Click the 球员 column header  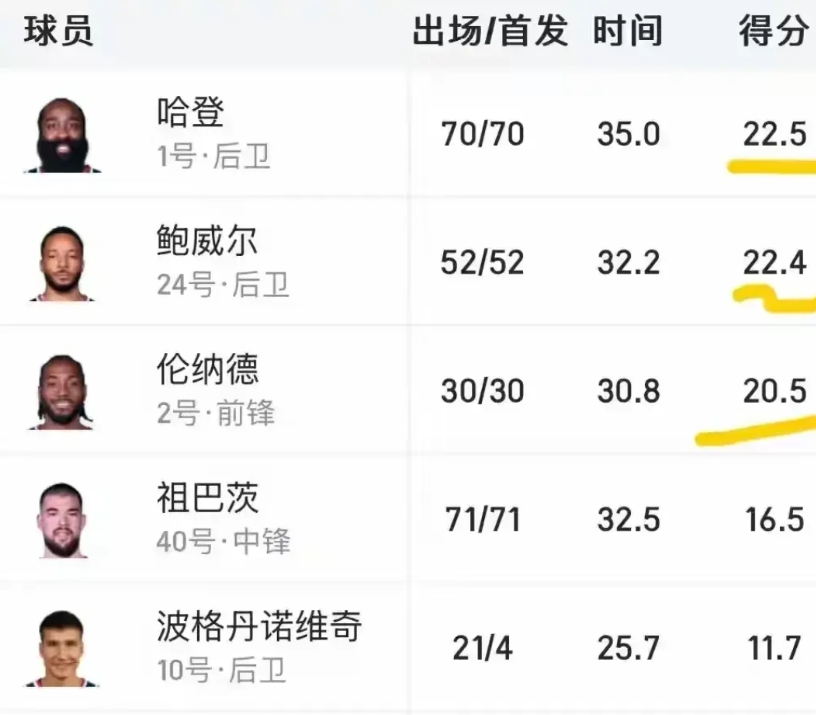click(x=58, y=31)
